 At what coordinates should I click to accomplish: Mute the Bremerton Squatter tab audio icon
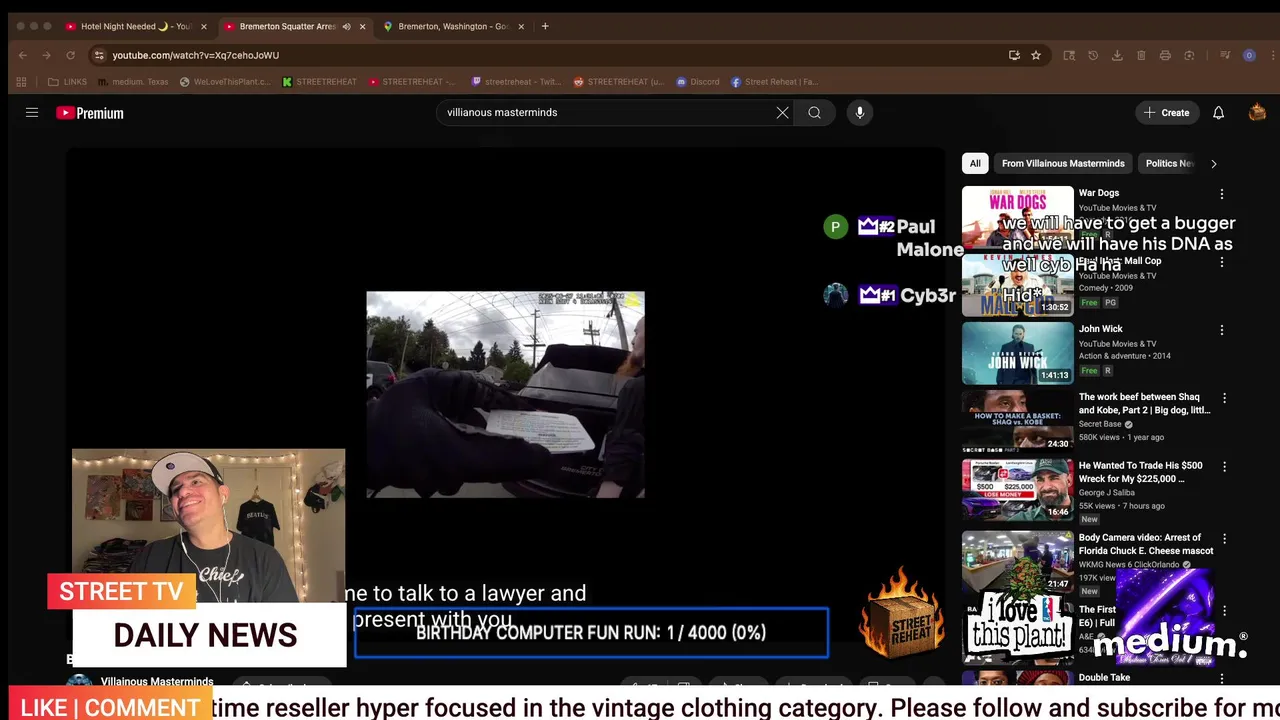click(346, 26)
